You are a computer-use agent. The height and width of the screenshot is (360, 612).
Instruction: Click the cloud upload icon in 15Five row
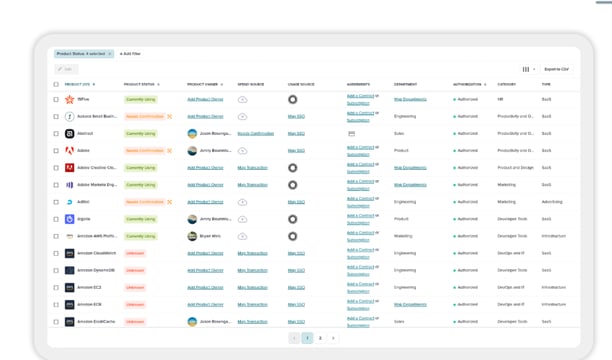242,100
